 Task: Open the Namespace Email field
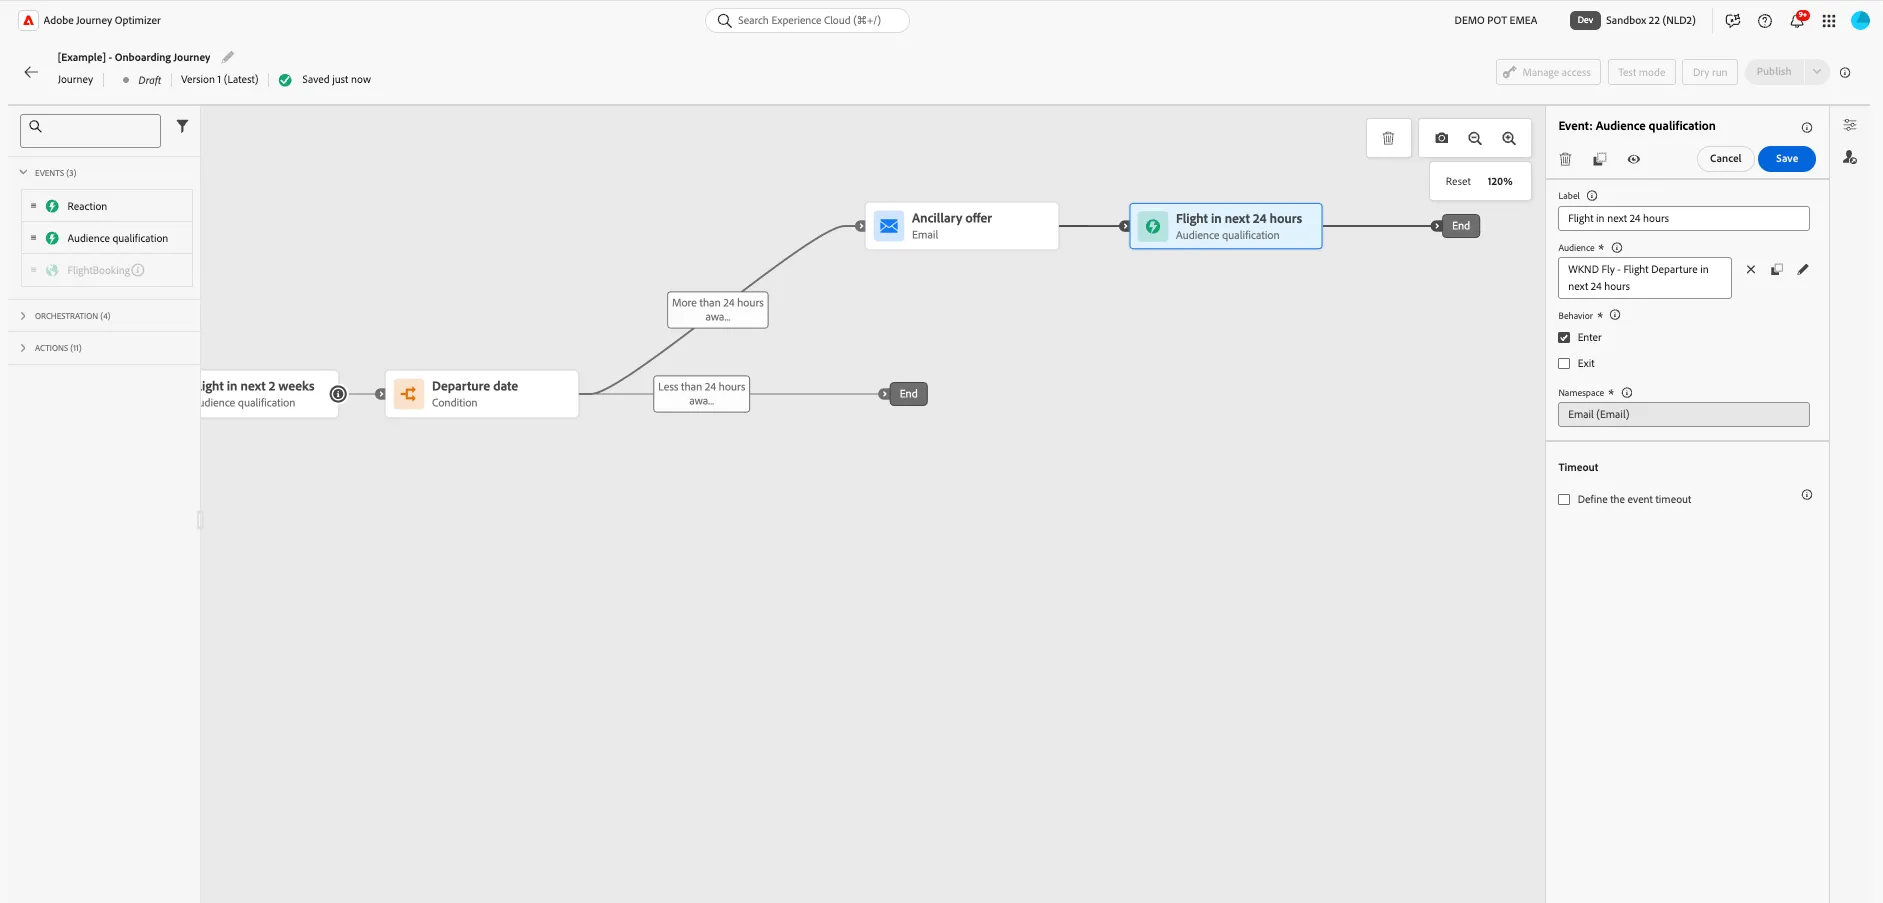(1683, 415)
